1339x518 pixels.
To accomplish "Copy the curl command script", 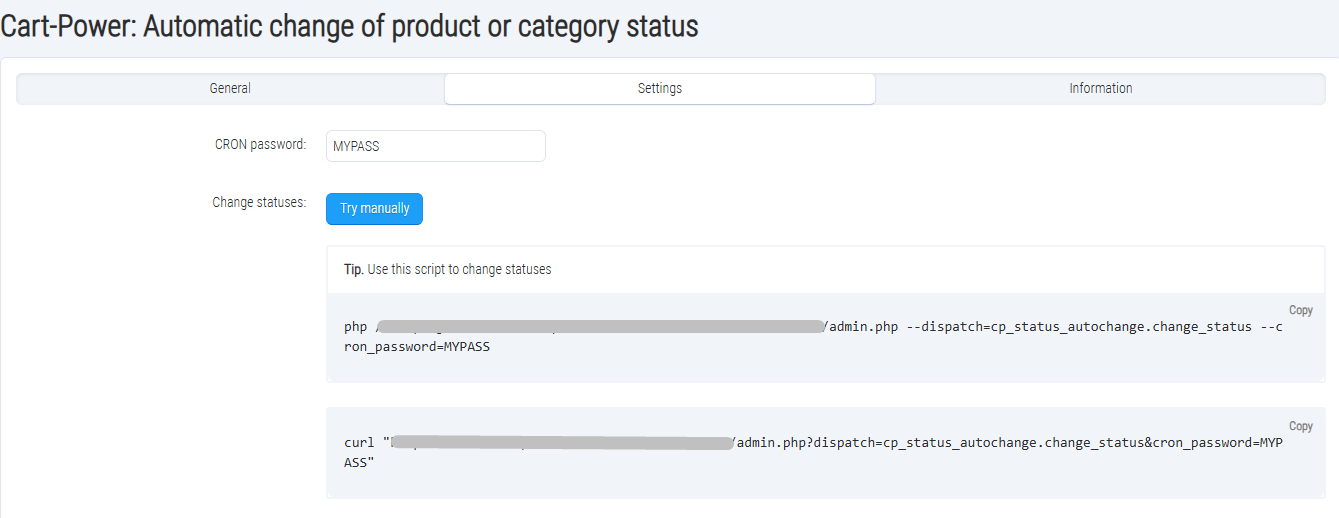I will (1300, 427).
